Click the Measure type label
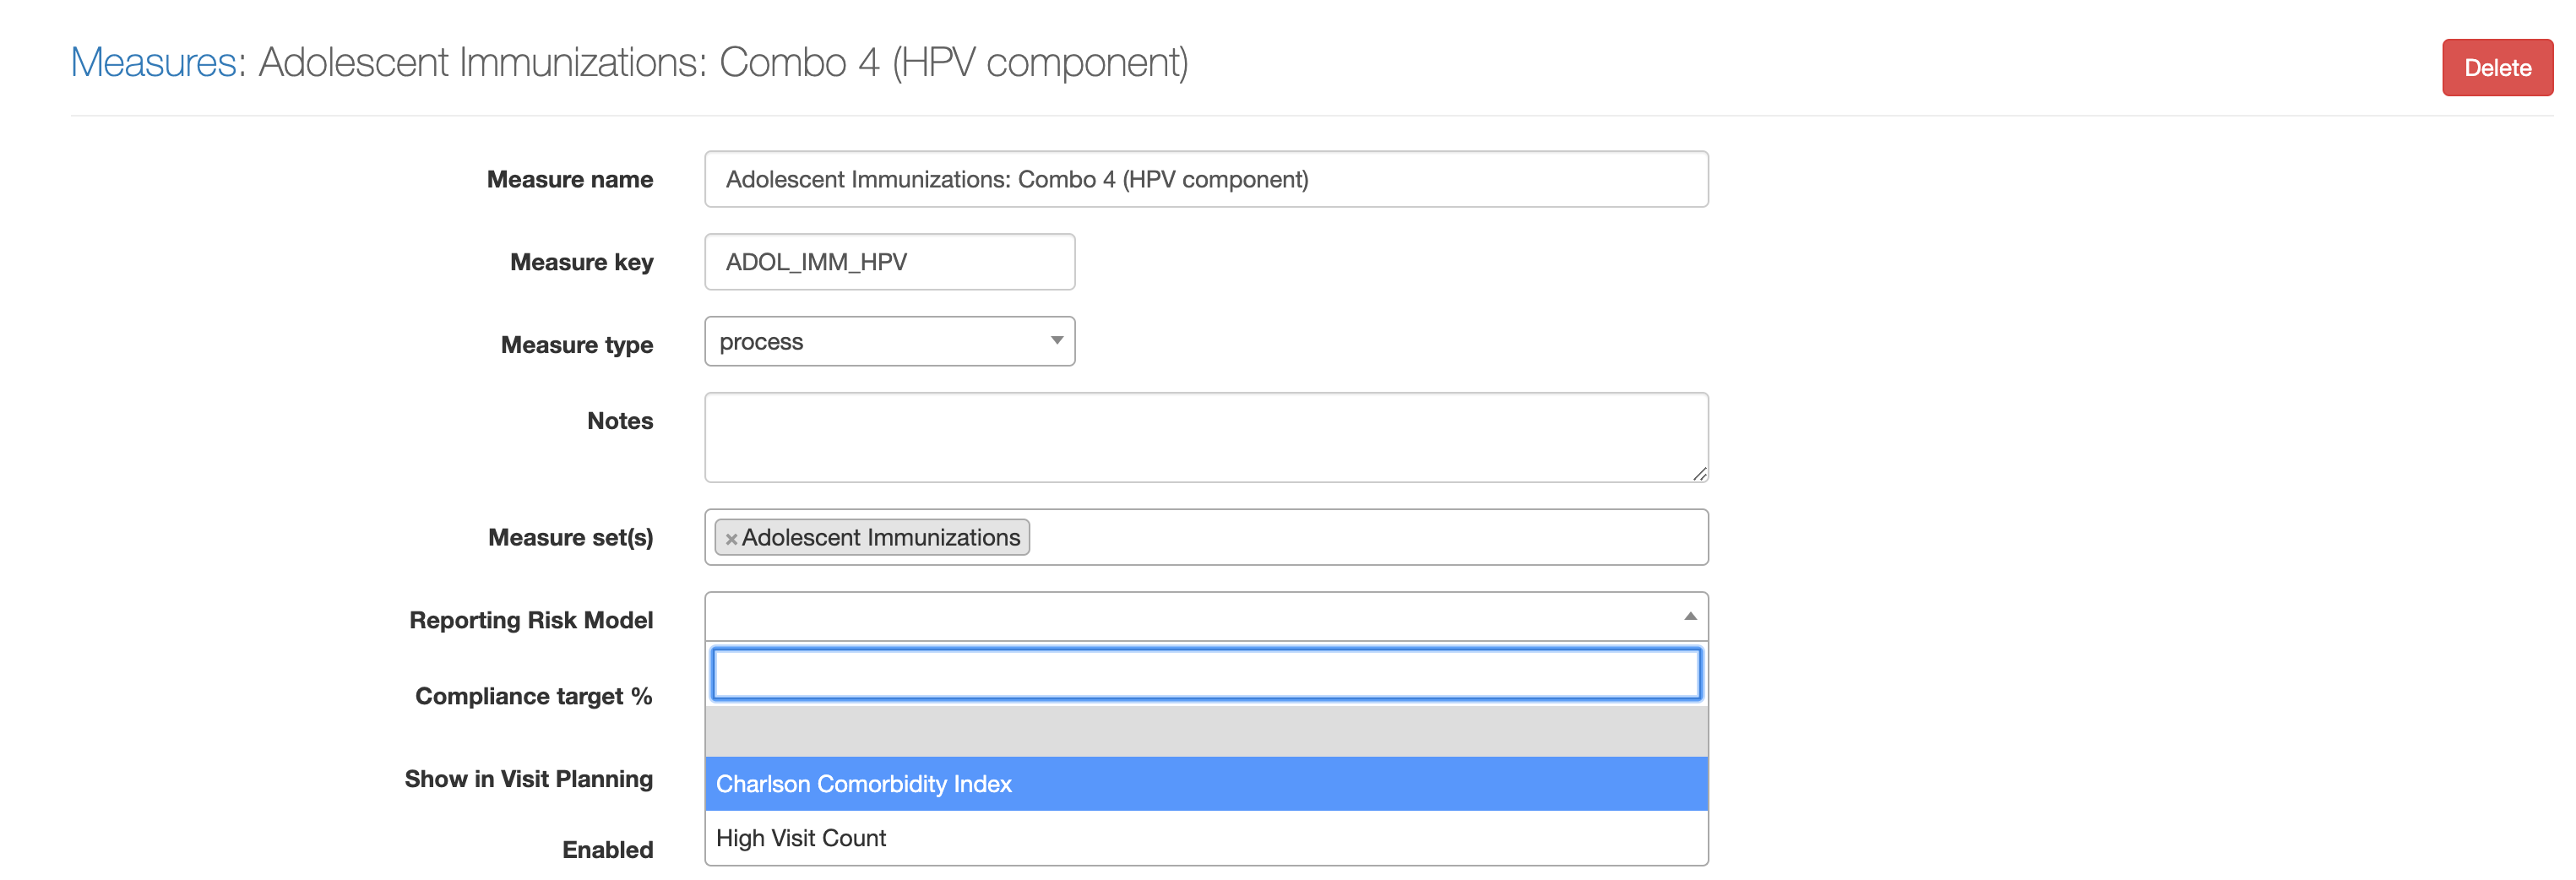This screenshot has height=880, width=2576. point(576,345)
